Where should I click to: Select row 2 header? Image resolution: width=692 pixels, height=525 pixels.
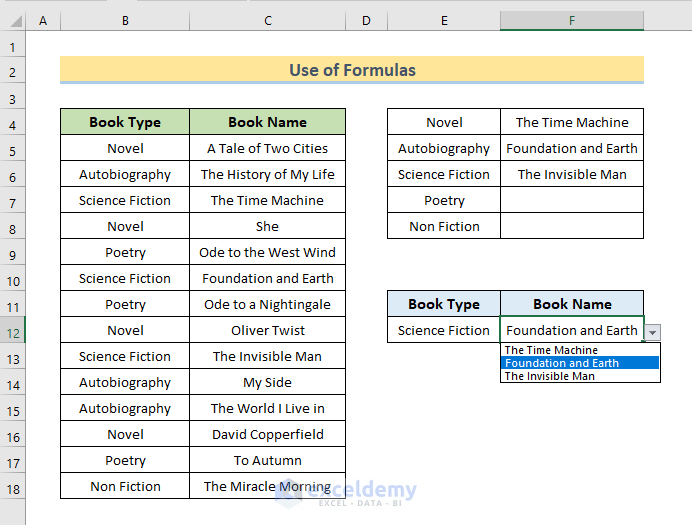12,72
